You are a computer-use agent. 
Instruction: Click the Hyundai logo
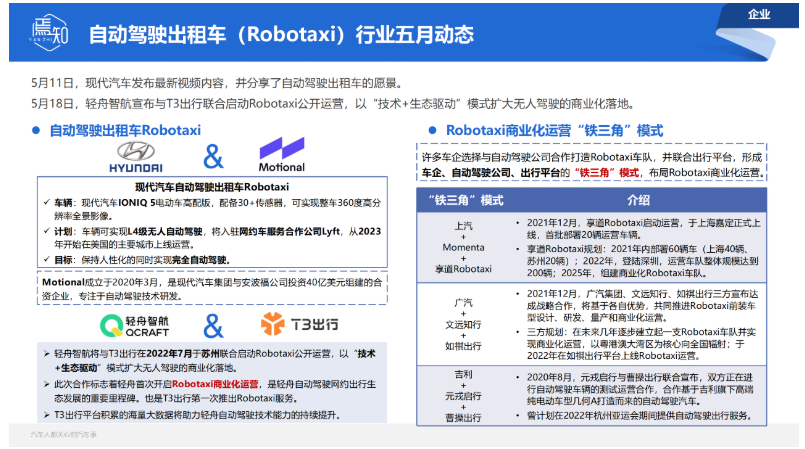tap(136, 157)
